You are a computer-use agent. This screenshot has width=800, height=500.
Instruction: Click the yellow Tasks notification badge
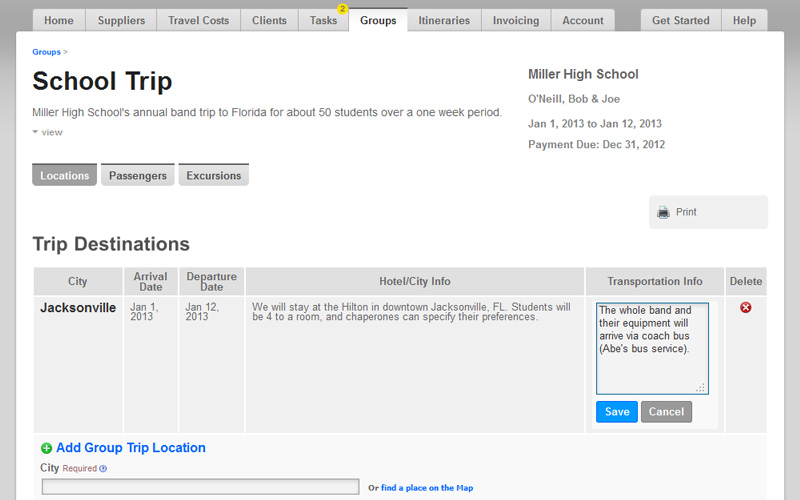point(342,9)
